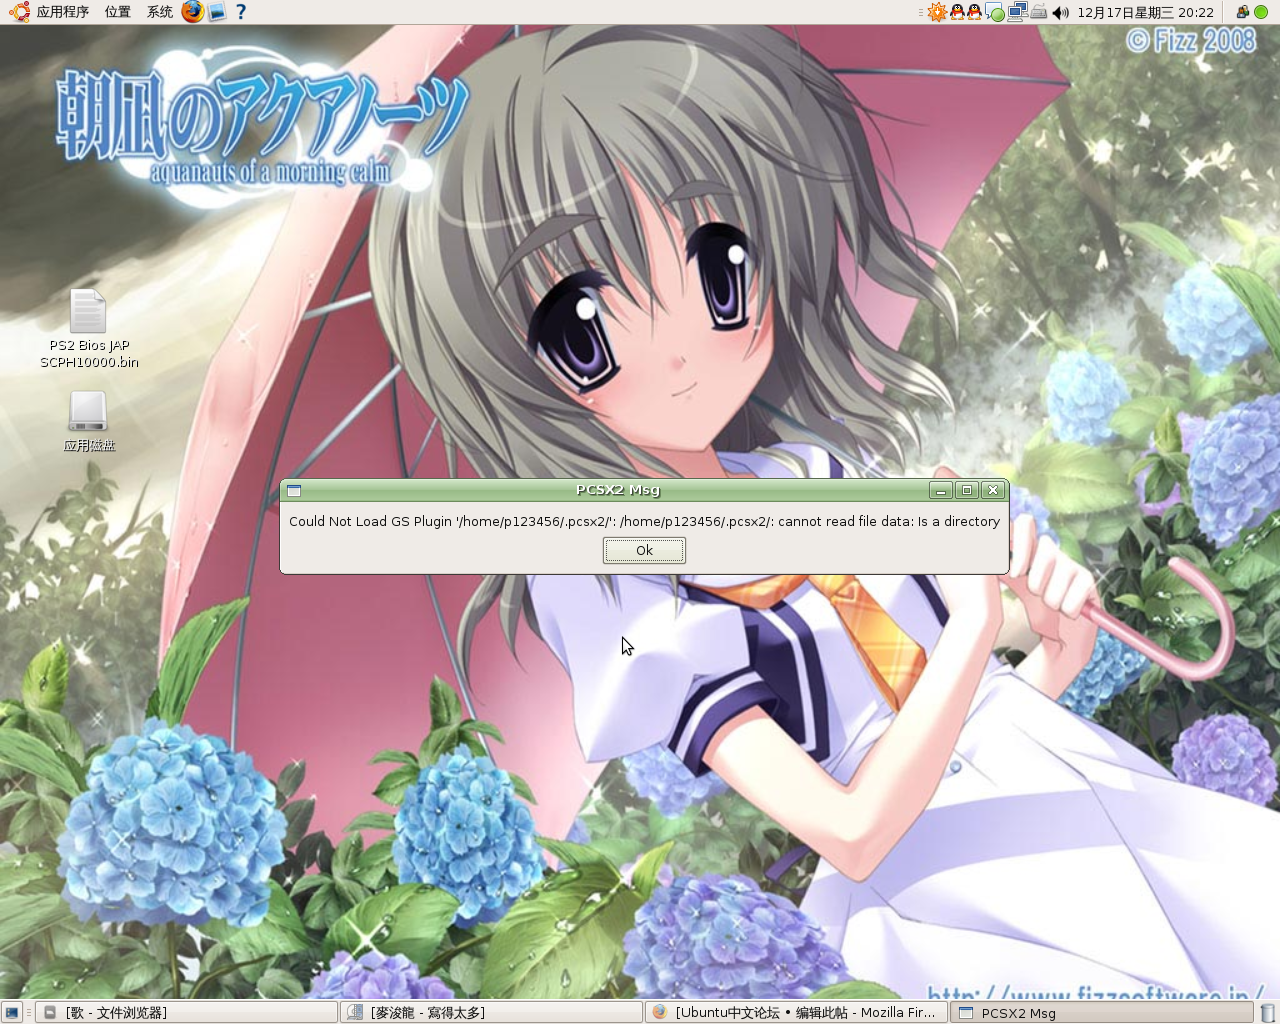This screenshot has height=1024, width=1280.
Task: Click the keyboard input method tray icon
Action: tap(1038, 12)
